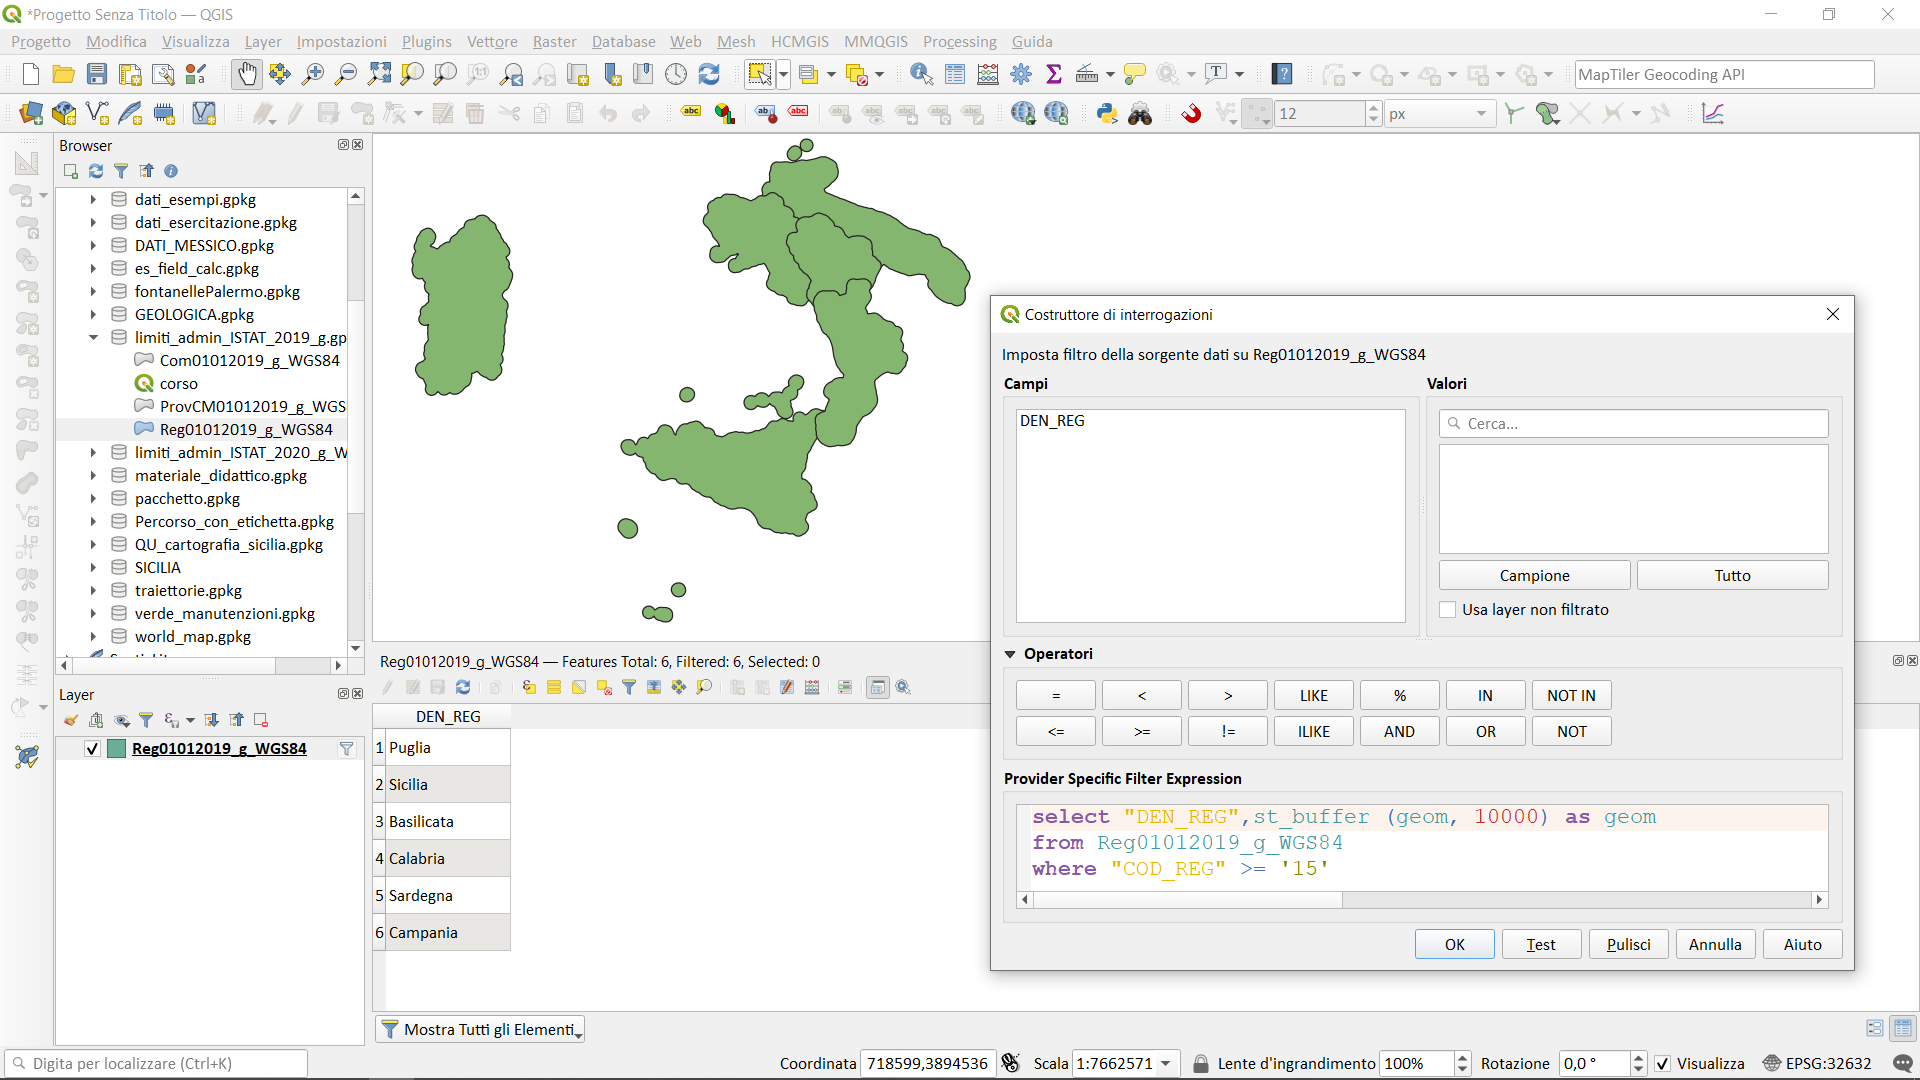Open the Processing menu

959,41
